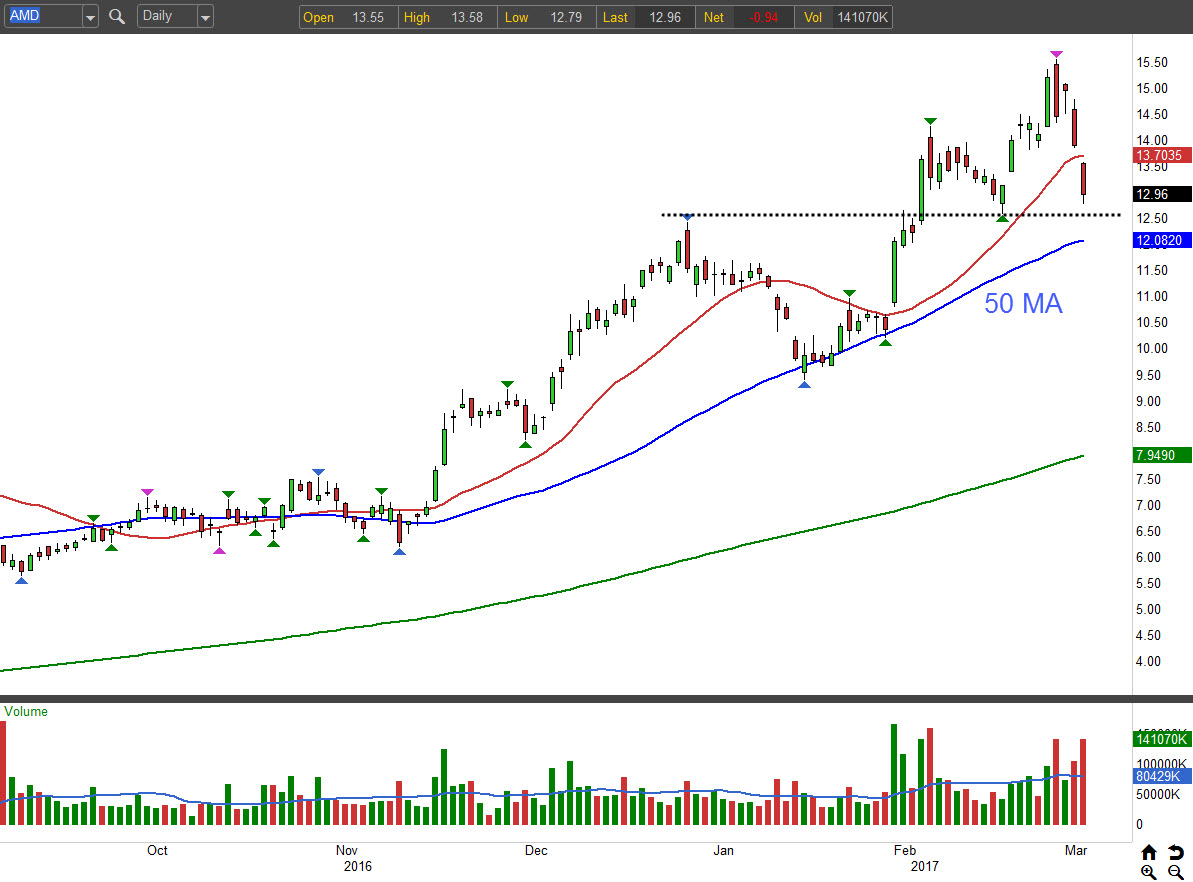The height and width of the screenshot is (882, 1193).
Task: Click the green 141070K volume tag
Action: tap(1162, 738)
